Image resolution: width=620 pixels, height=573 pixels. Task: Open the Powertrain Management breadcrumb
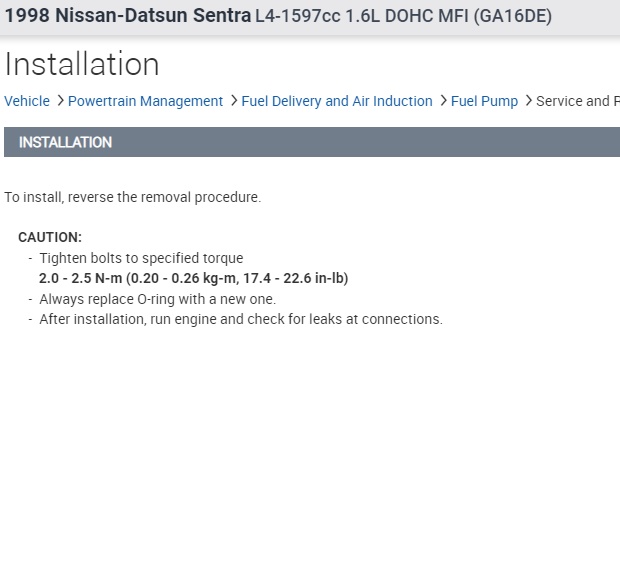pos(145,101)
